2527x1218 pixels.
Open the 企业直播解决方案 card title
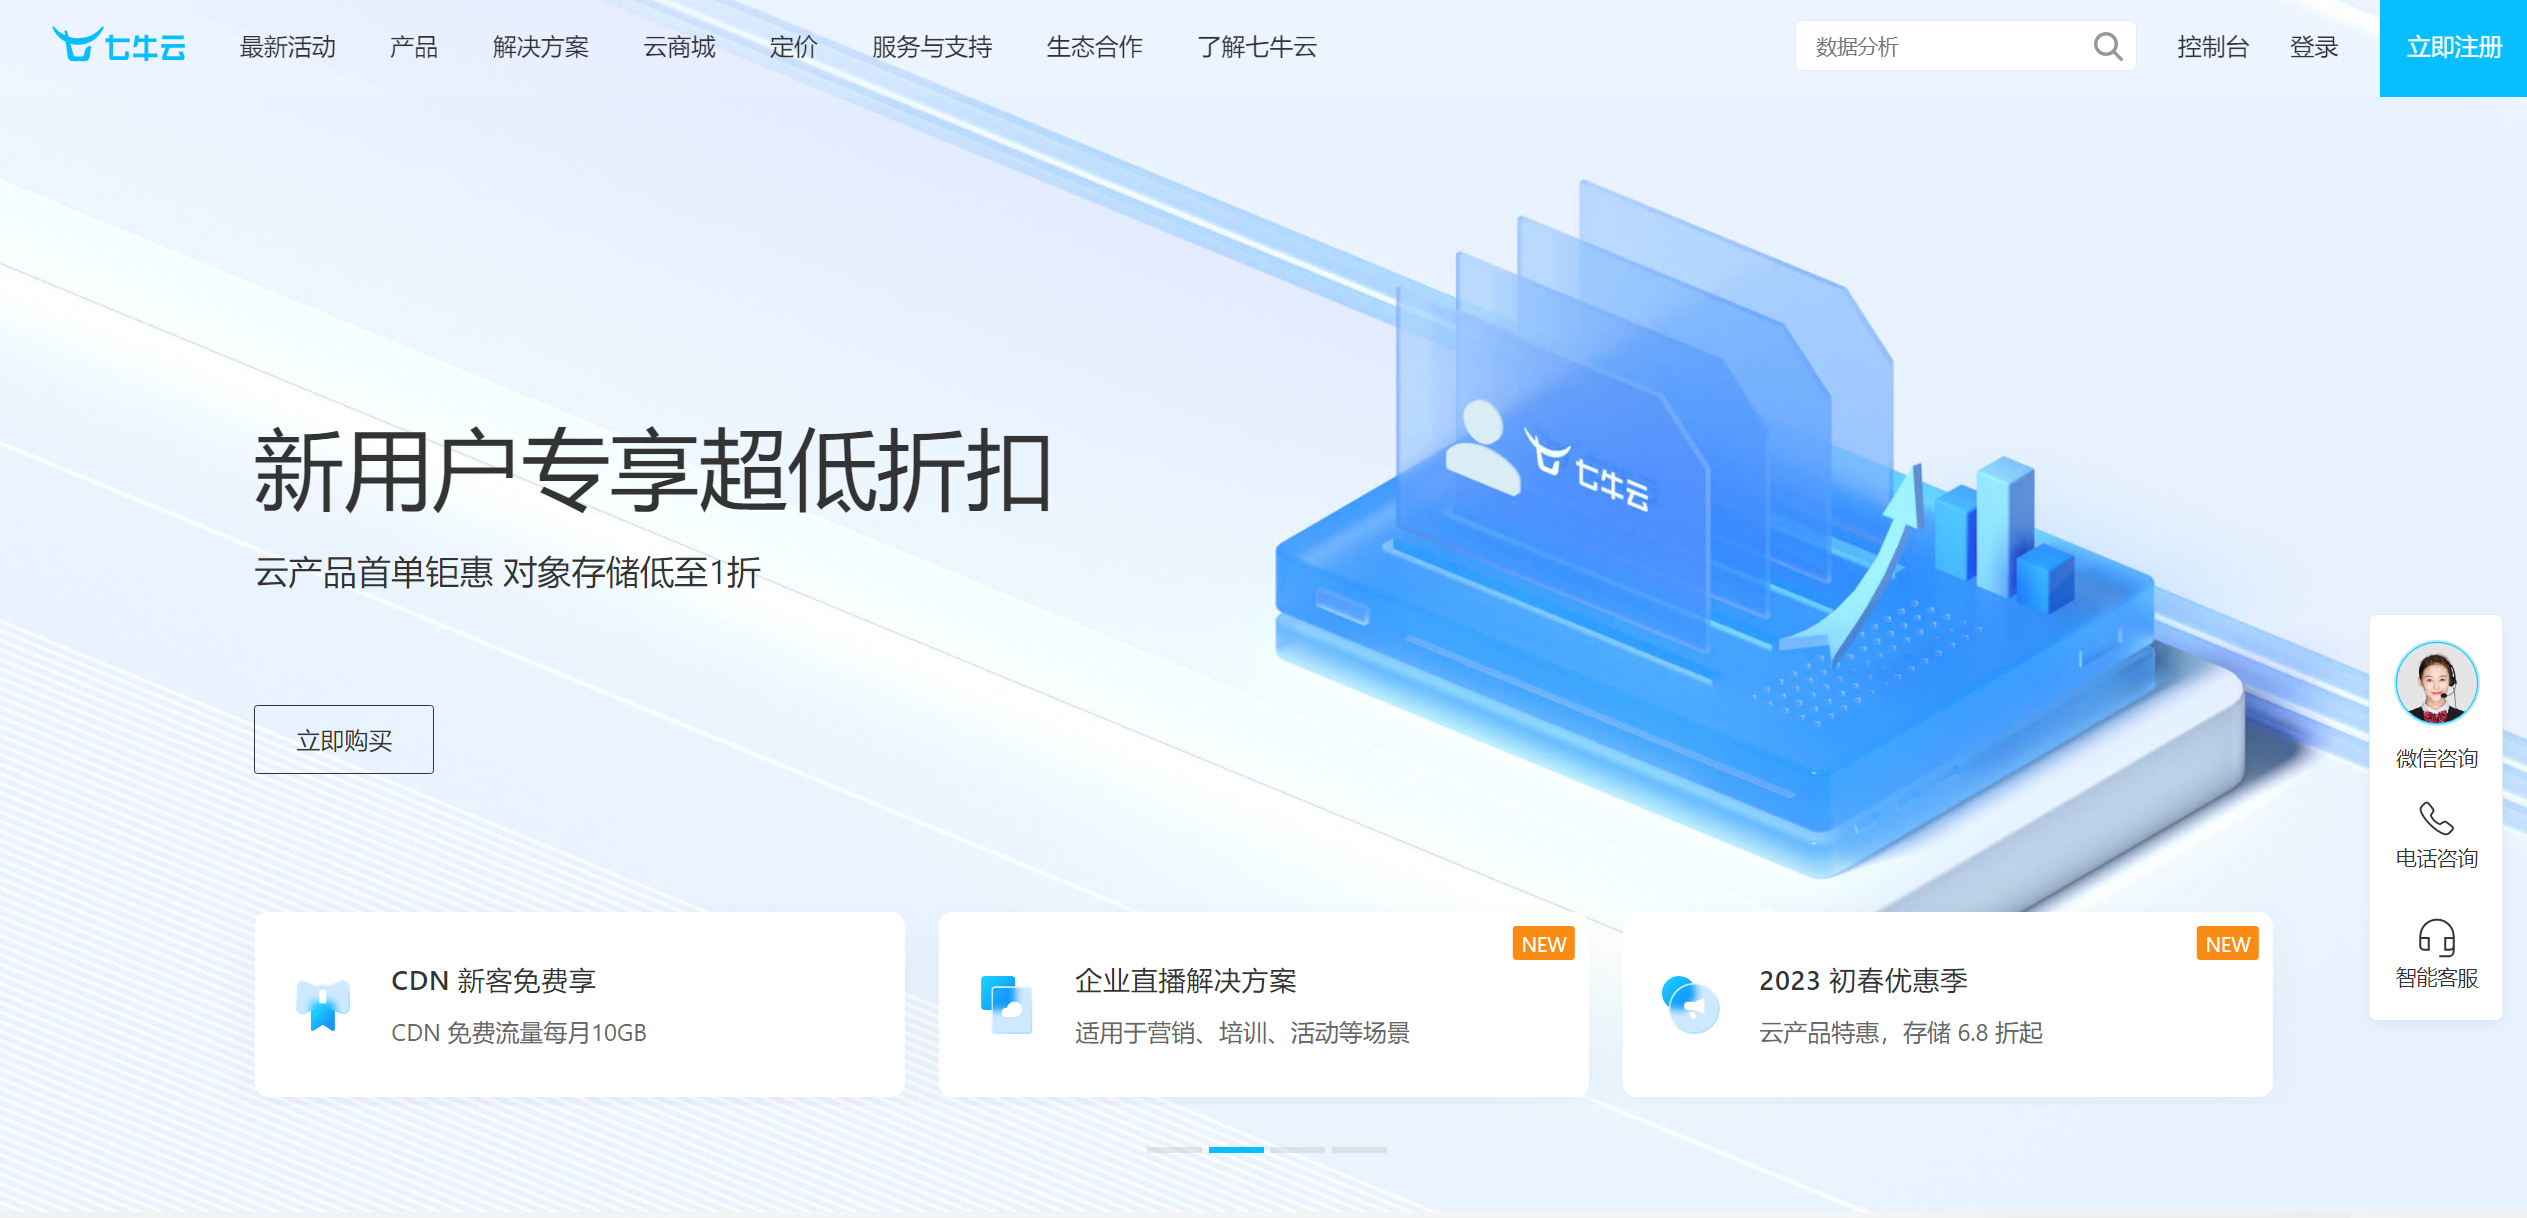click(1186, 980)
